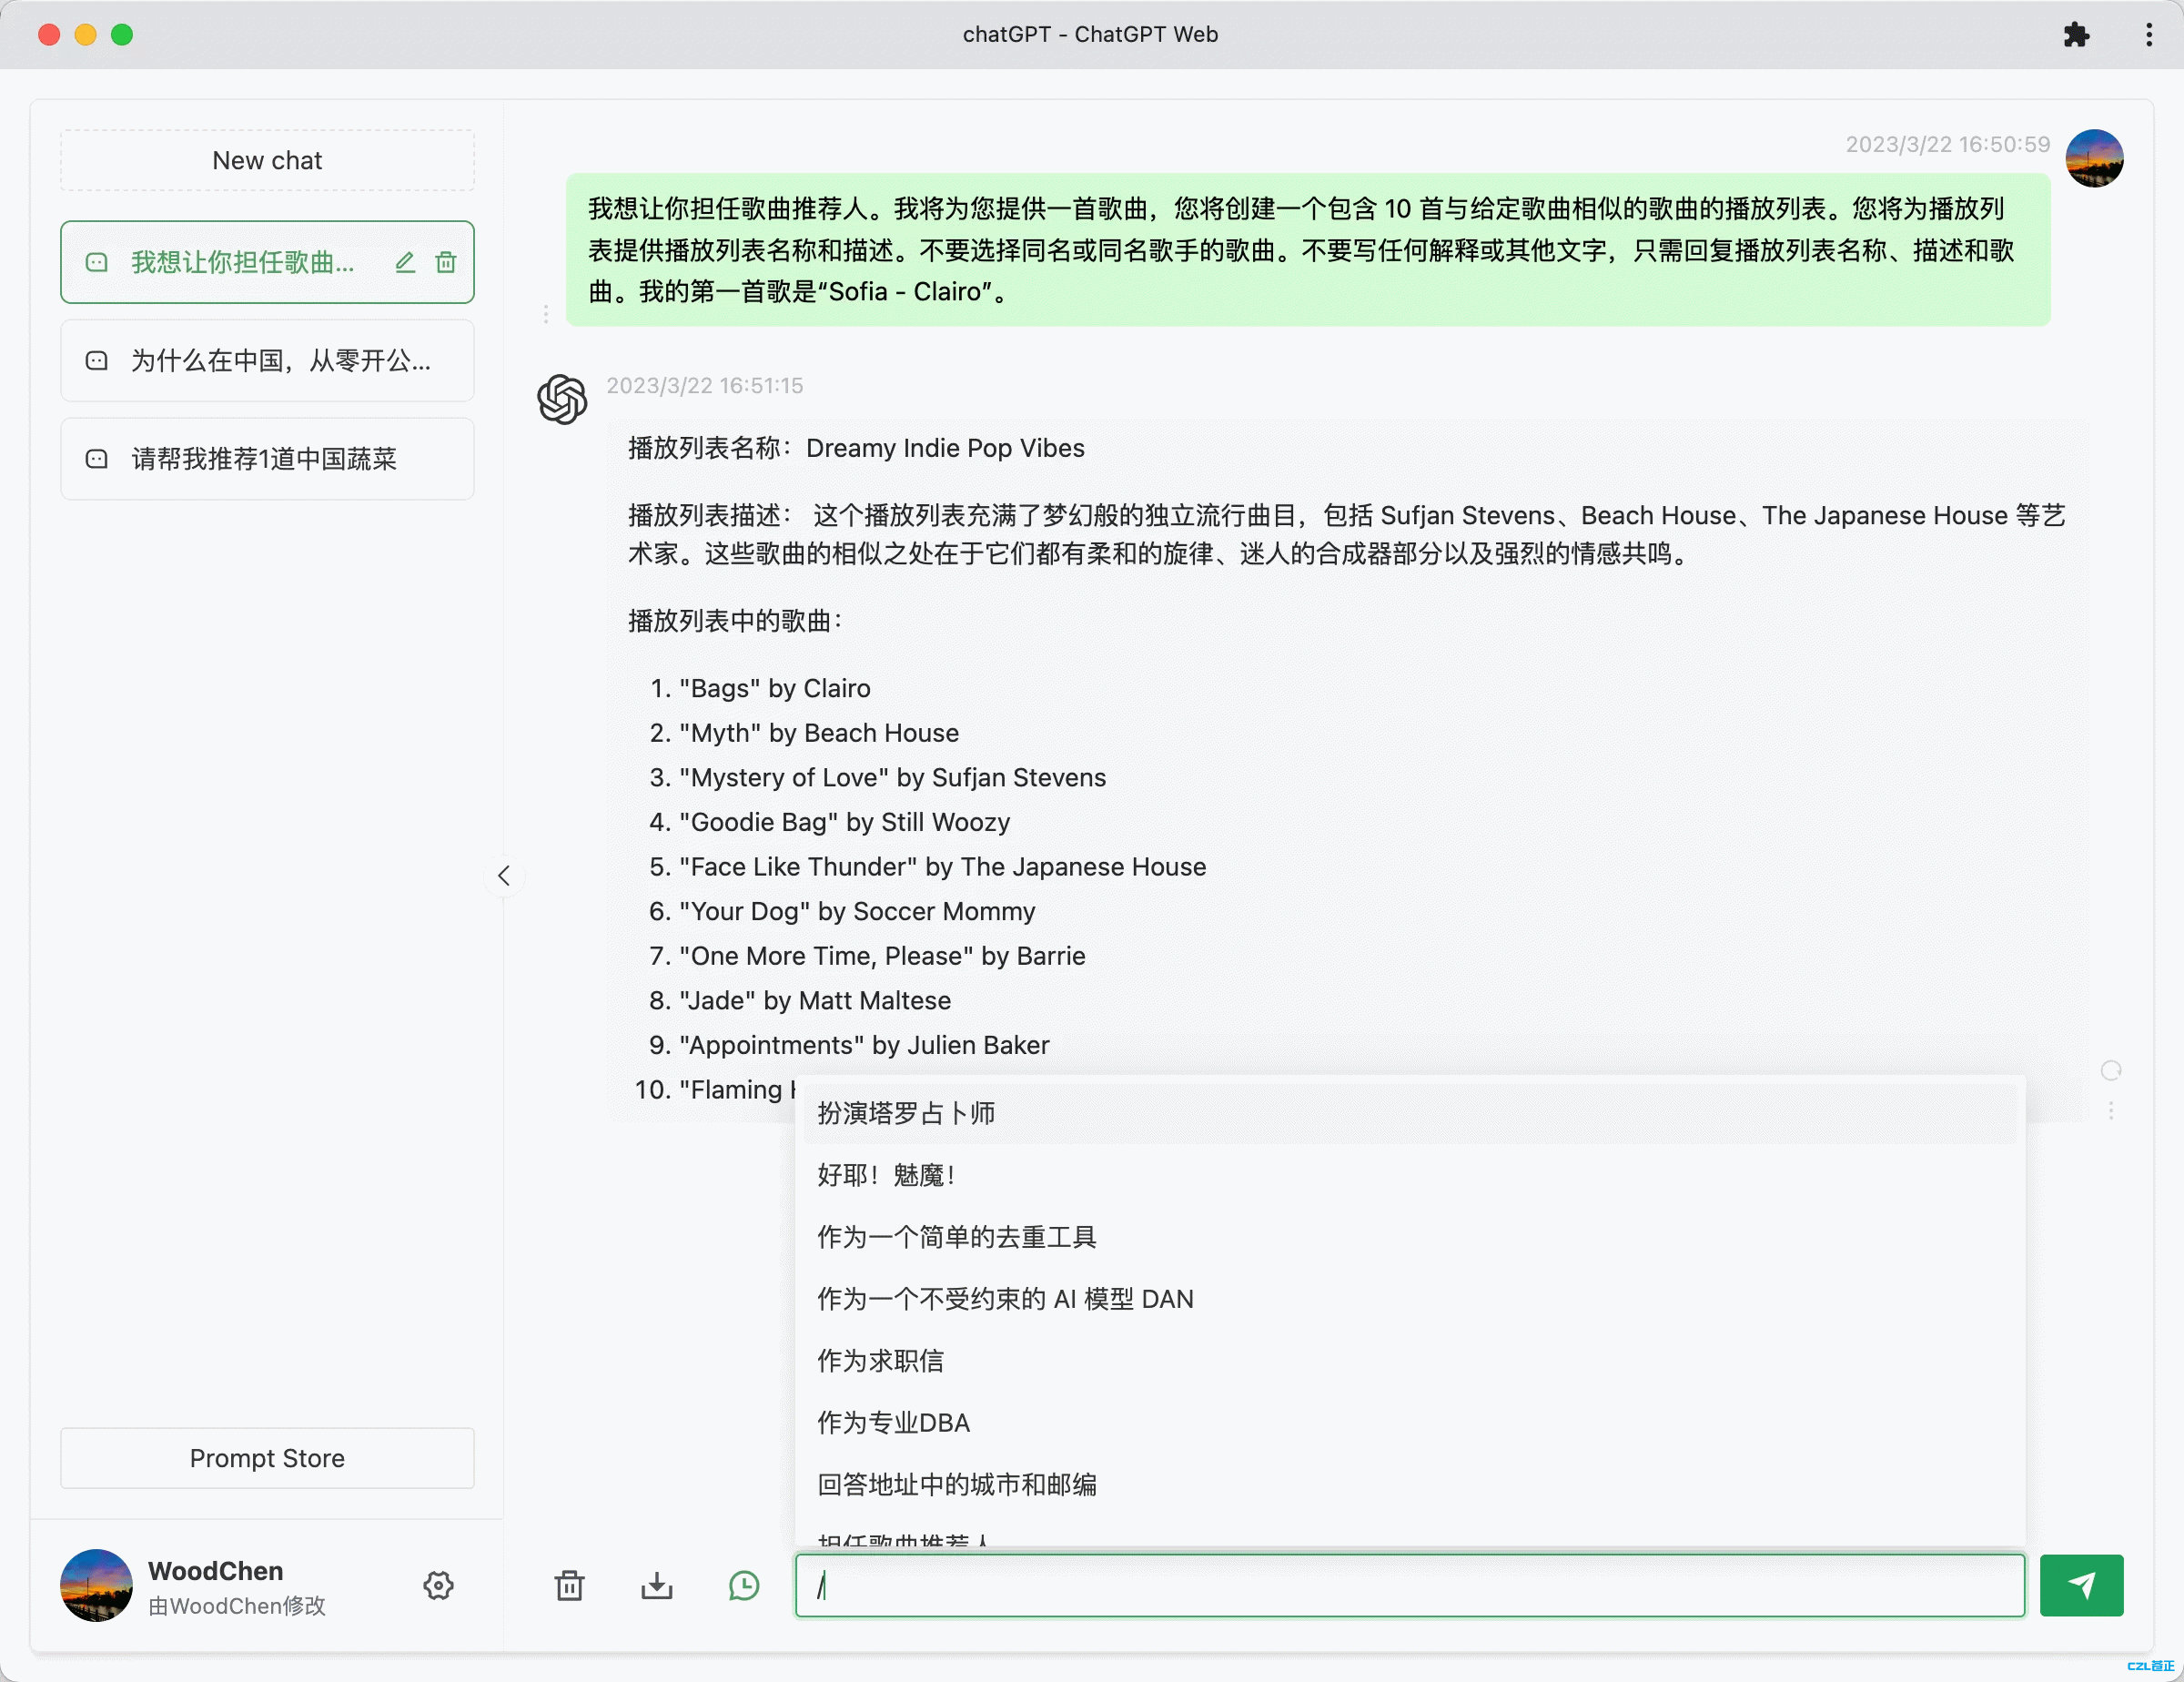Open more options beside the user message
This screenshot has height=1682, width=2184.
point(545,314)
